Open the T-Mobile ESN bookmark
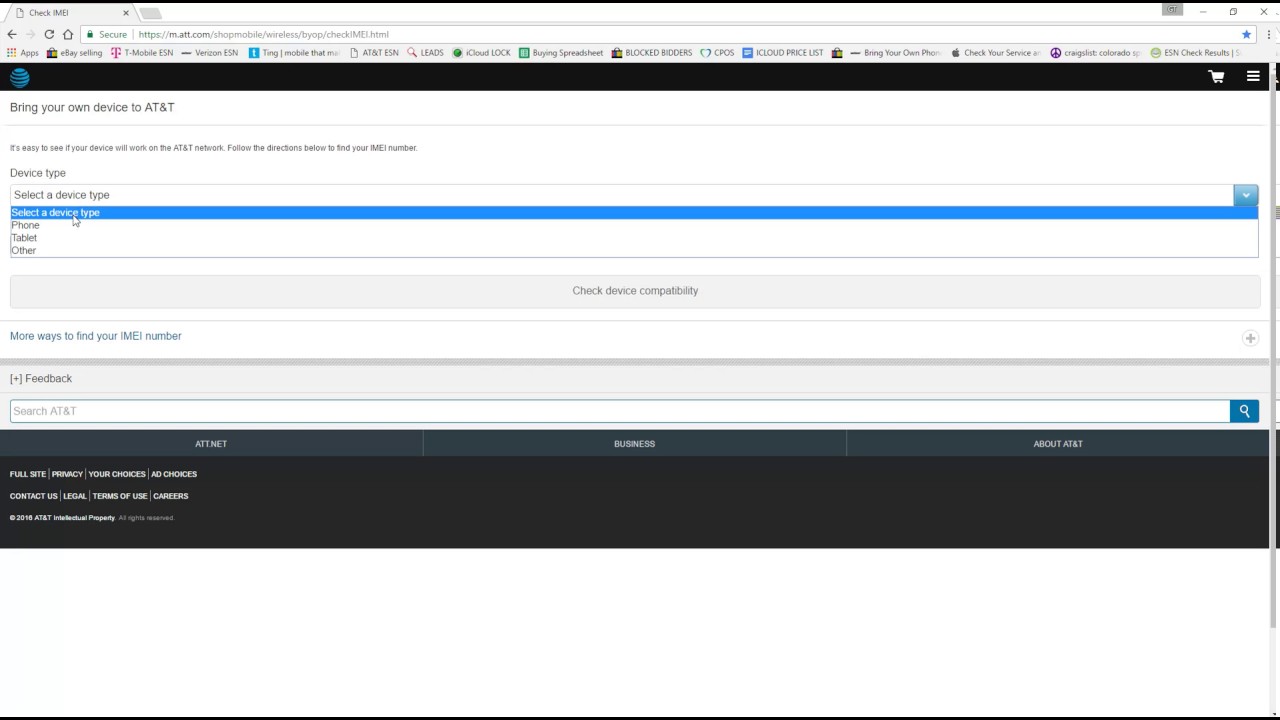Image resolution: width=1280 pixels, height=720 pixels. [142, 53]
